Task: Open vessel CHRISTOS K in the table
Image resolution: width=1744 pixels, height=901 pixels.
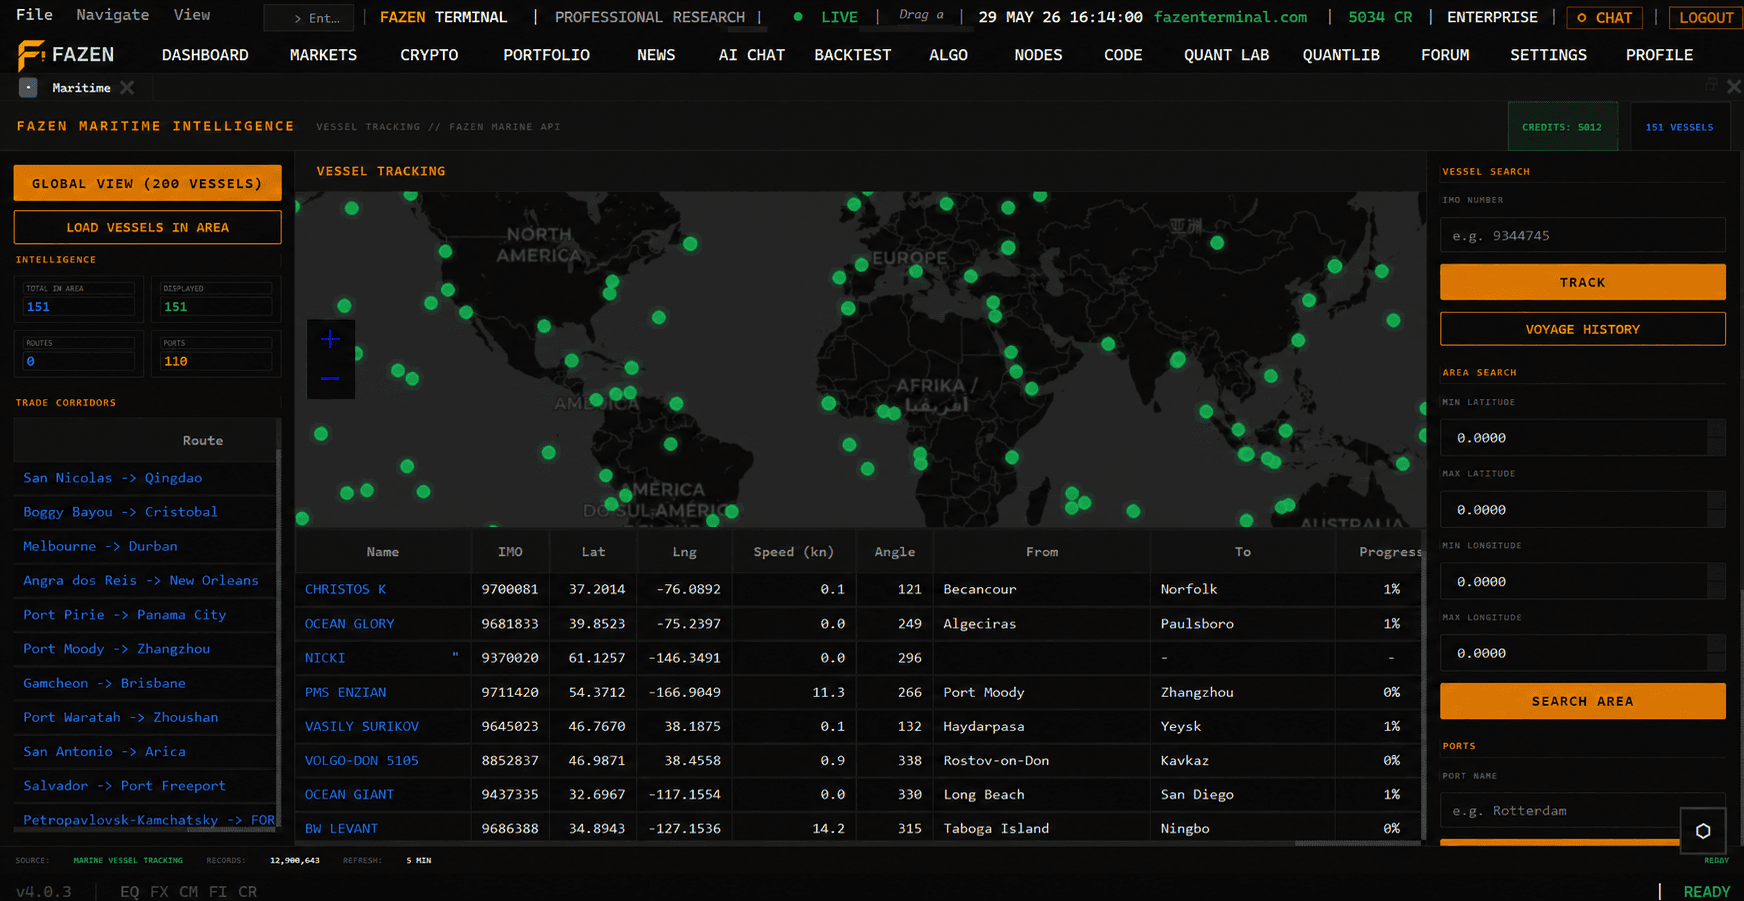Action: pos(345,589)
